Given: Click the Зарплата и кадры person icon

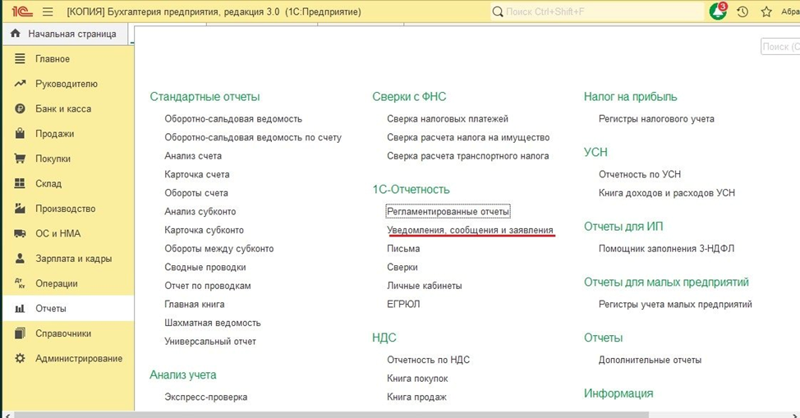Looking at the screenshot, I should (x=20, y=258).
